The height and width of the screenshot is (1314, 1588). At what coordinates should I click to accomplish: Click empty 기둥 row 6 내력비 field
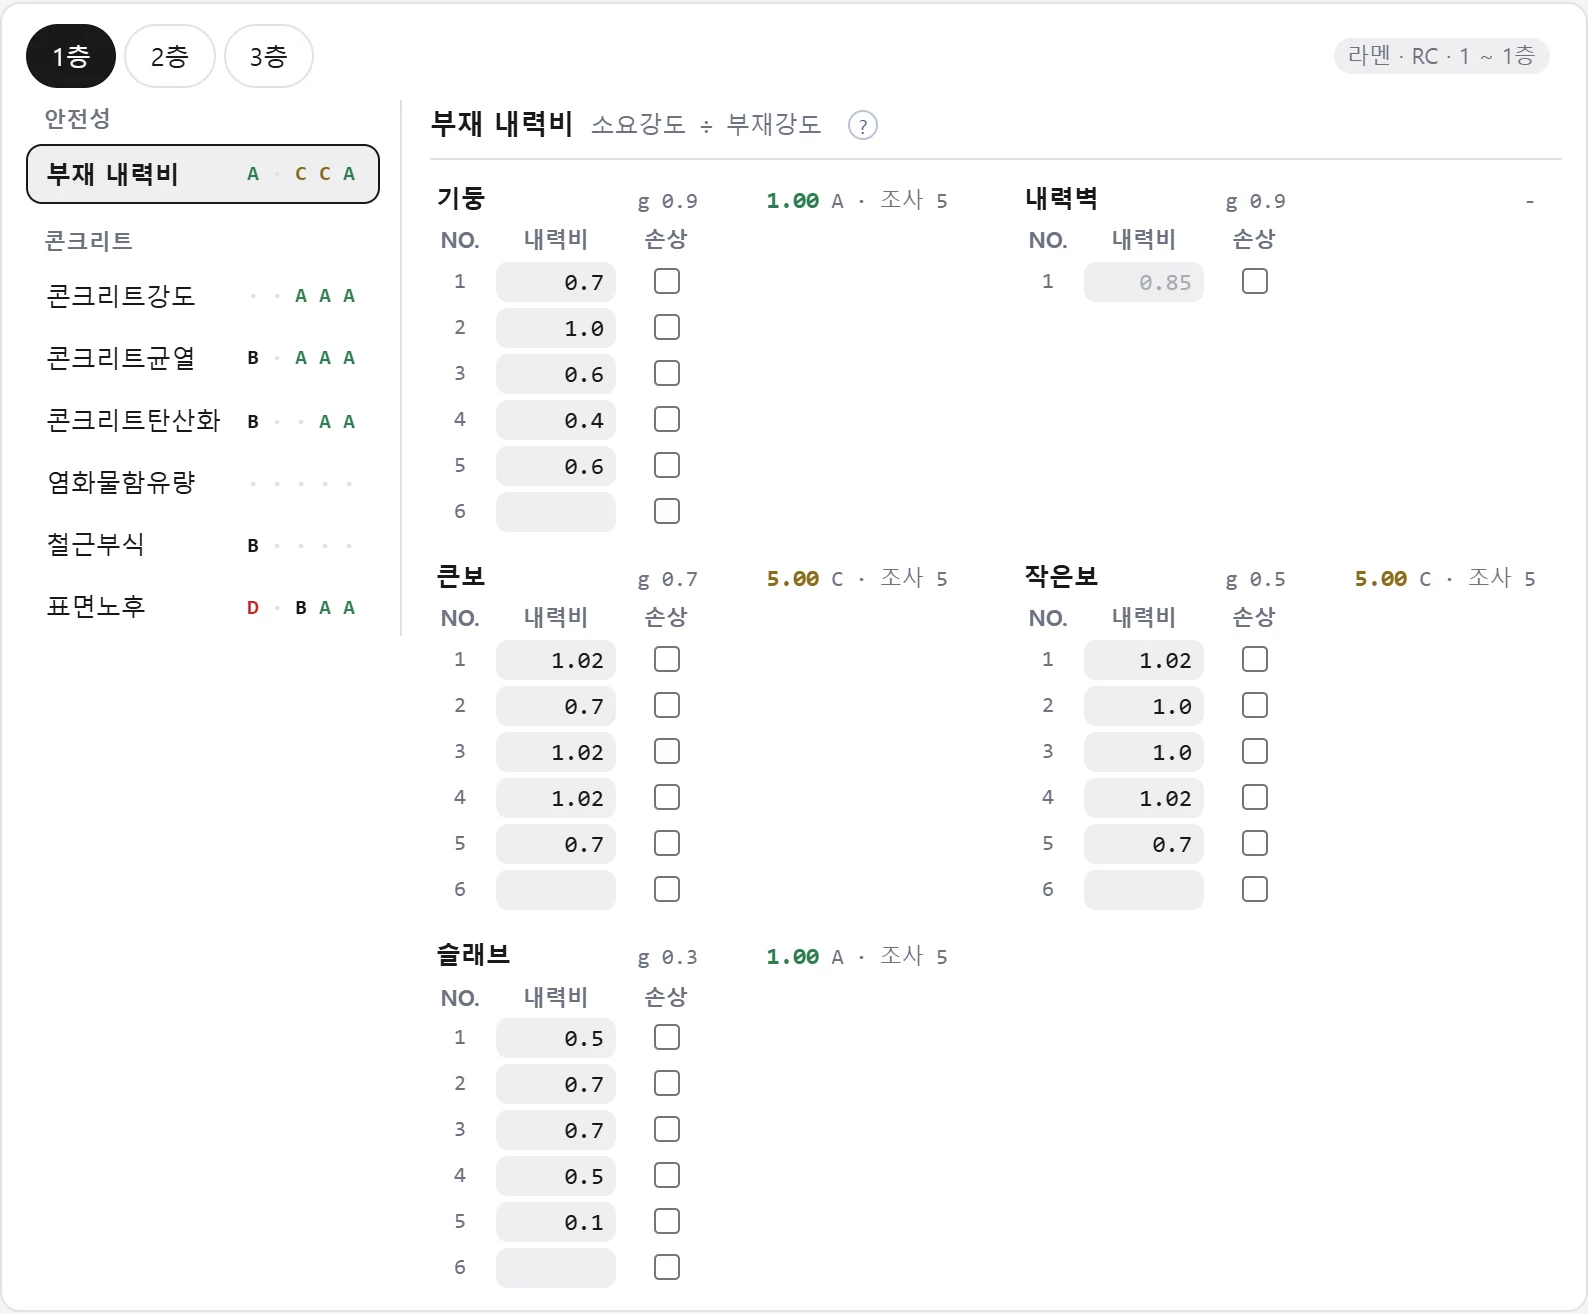click(x=556, y=512)
